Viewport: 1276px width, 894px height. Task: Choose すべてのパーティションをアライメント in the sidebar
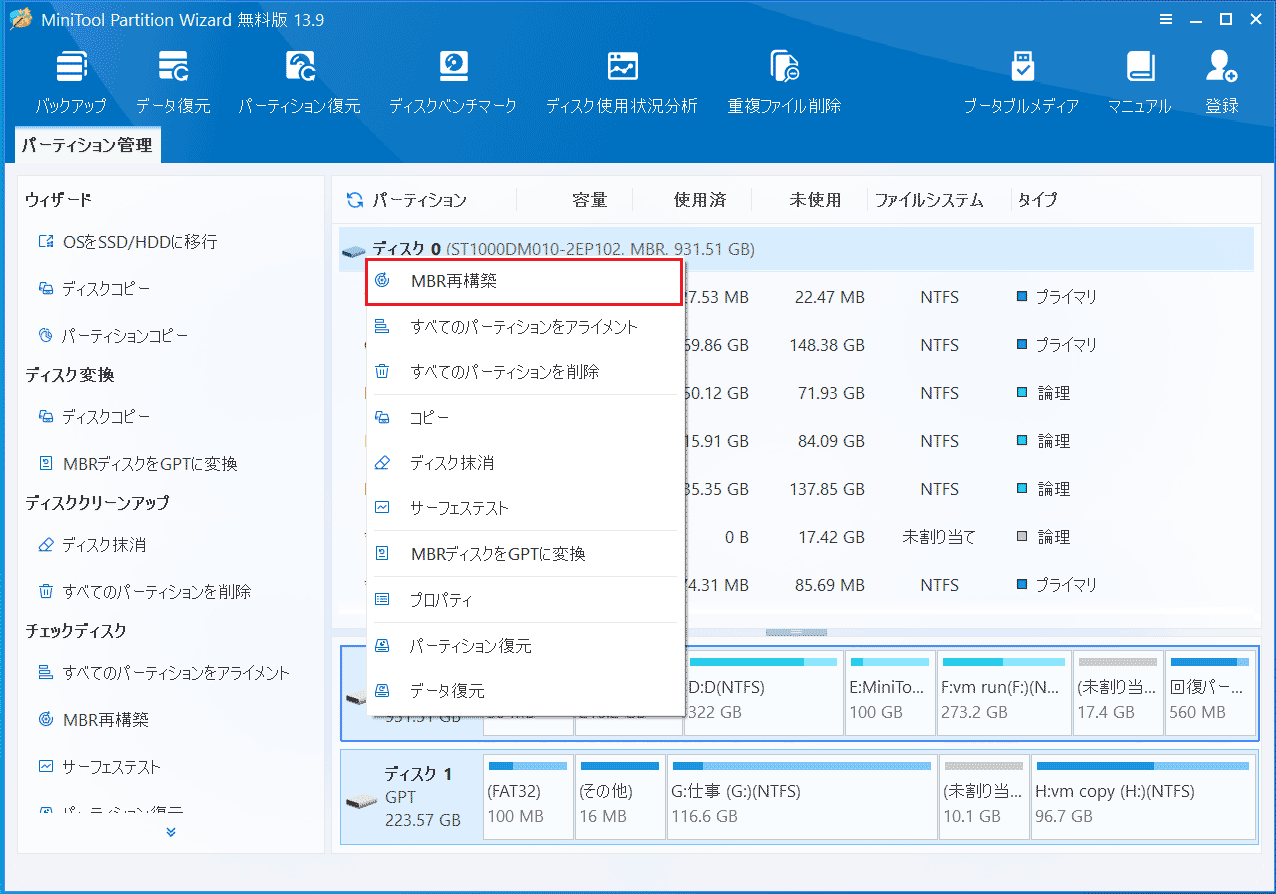tap(163, 673)
